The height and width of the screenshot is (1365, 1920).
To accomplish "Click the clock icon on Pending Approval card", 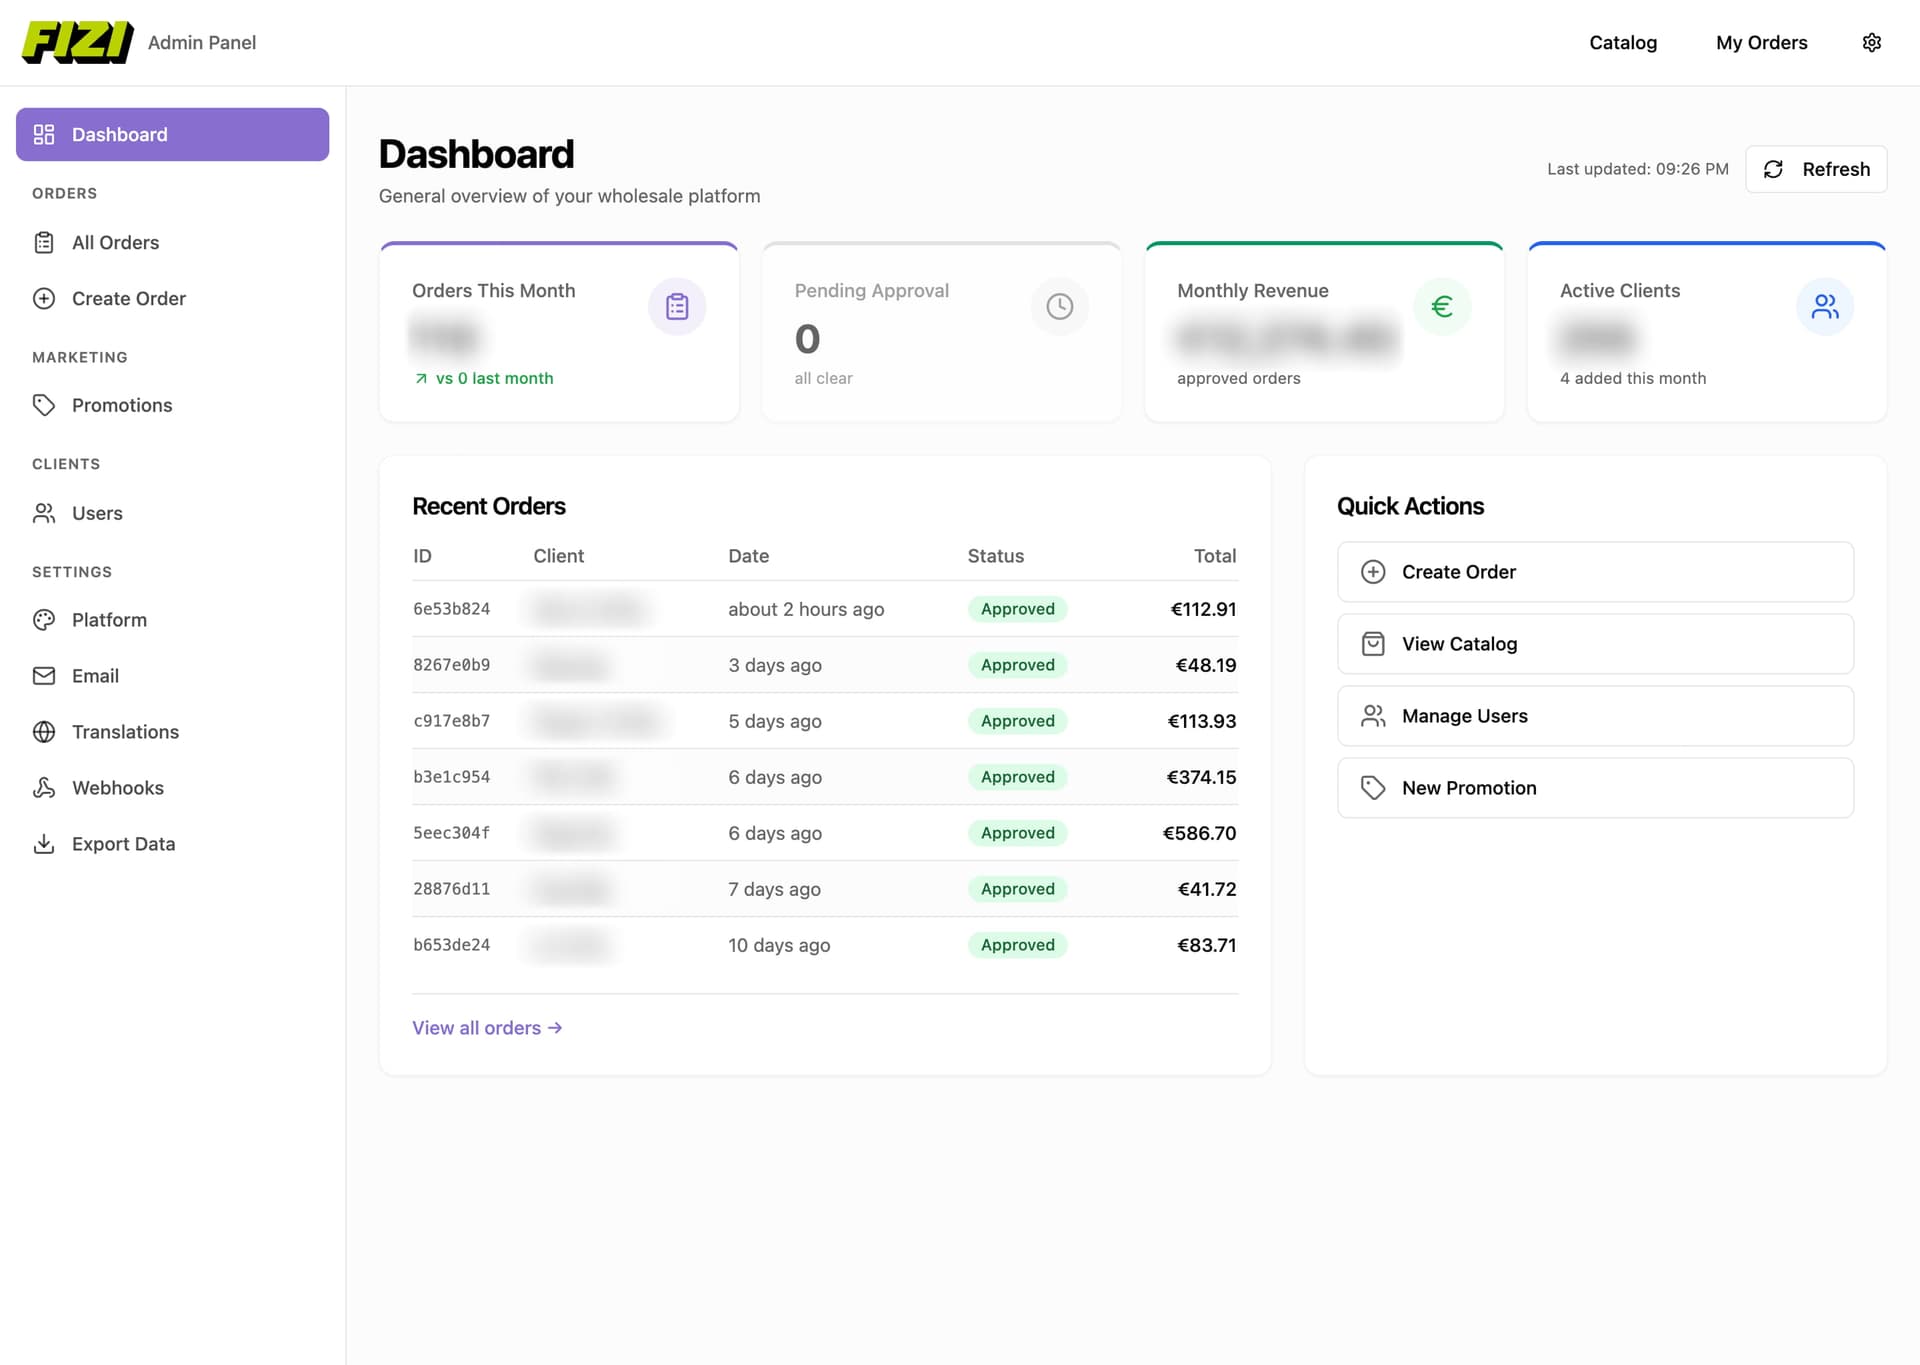I will [x=1060, y=306].
